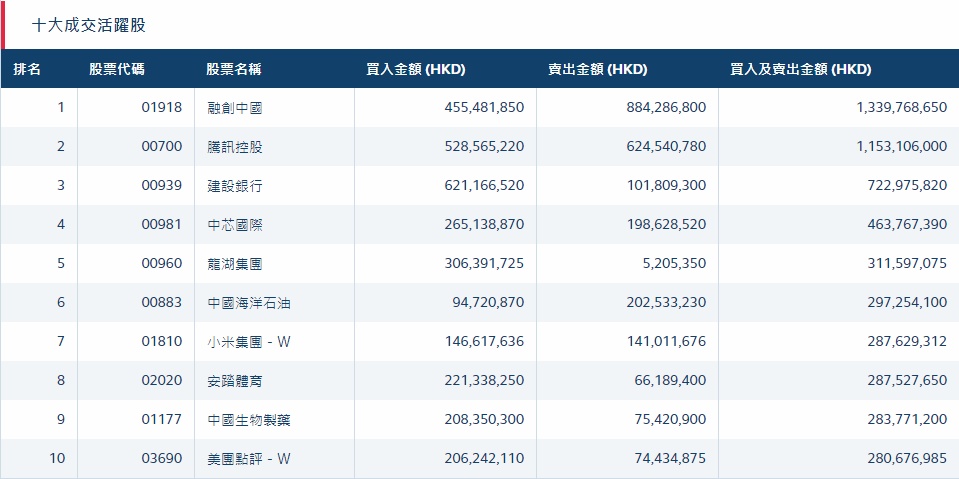Click the 買入及賣出金額 (HKD) column header
Image resolution: width=959 pixels, height=479 pixels.
[801, 70]
